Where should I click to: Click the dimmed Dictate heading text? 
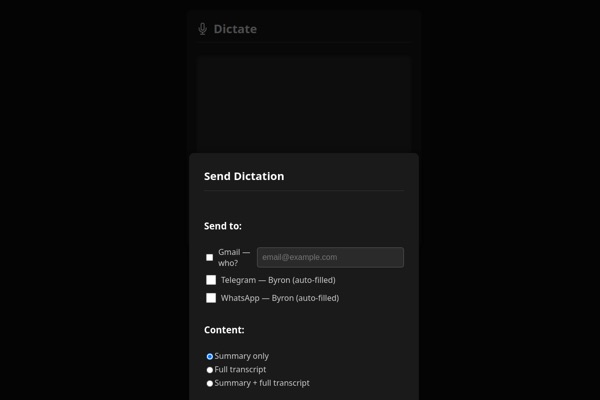tap(235, 29)
